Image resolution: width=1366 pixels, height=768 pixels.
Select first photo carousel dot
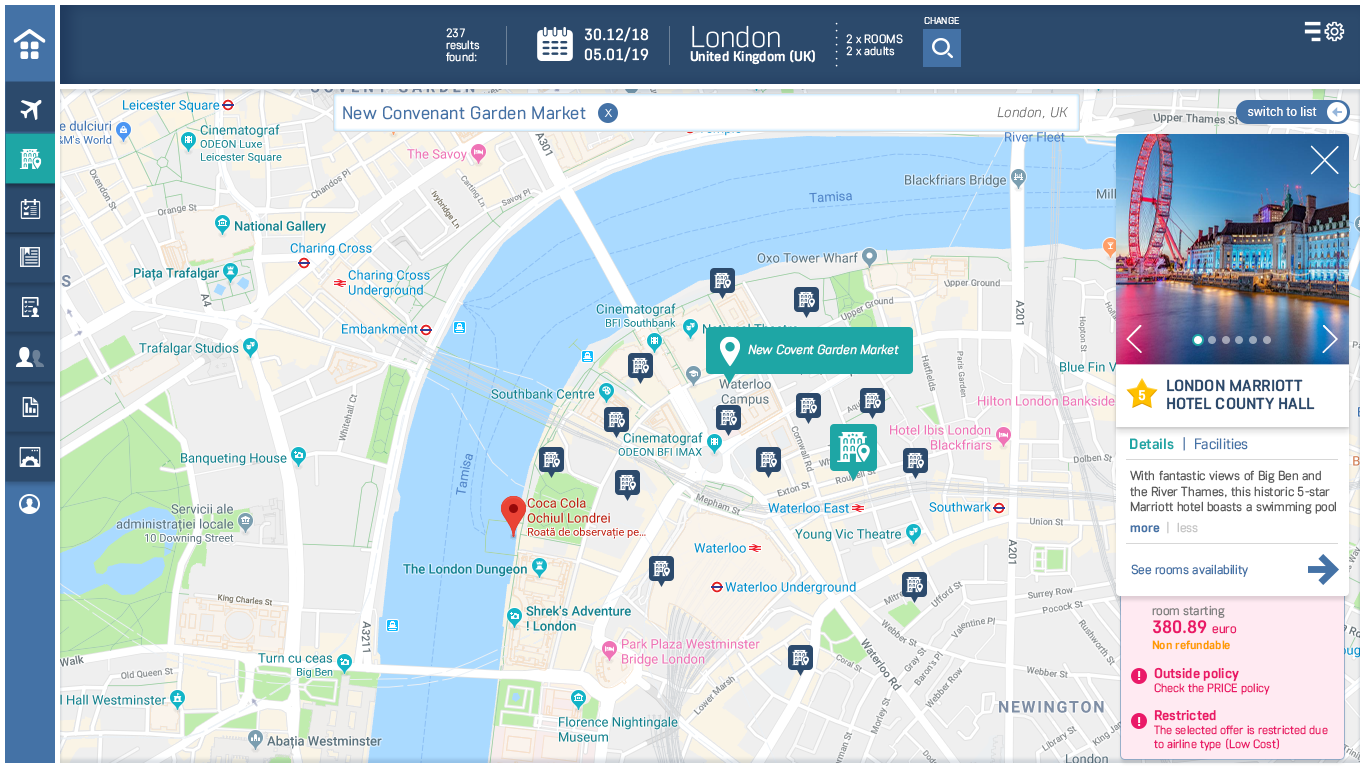pos(1198,340)
